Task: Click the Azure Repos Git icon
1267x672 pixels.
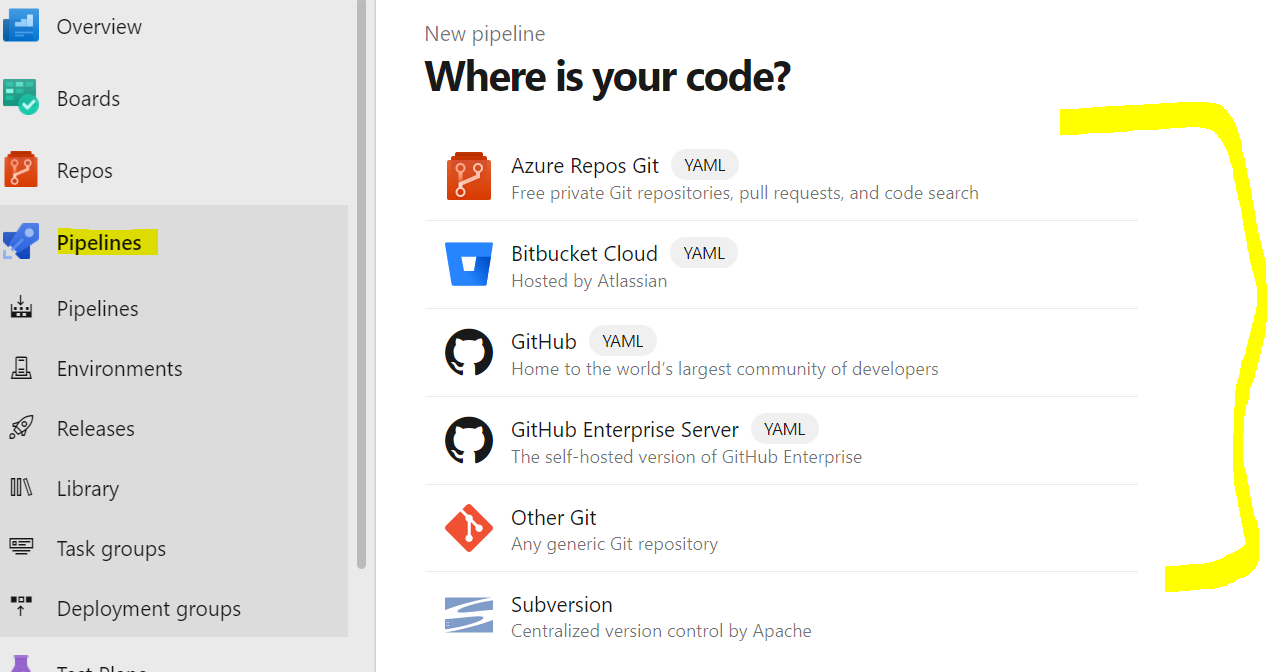Action: click(x=469, y=176)
